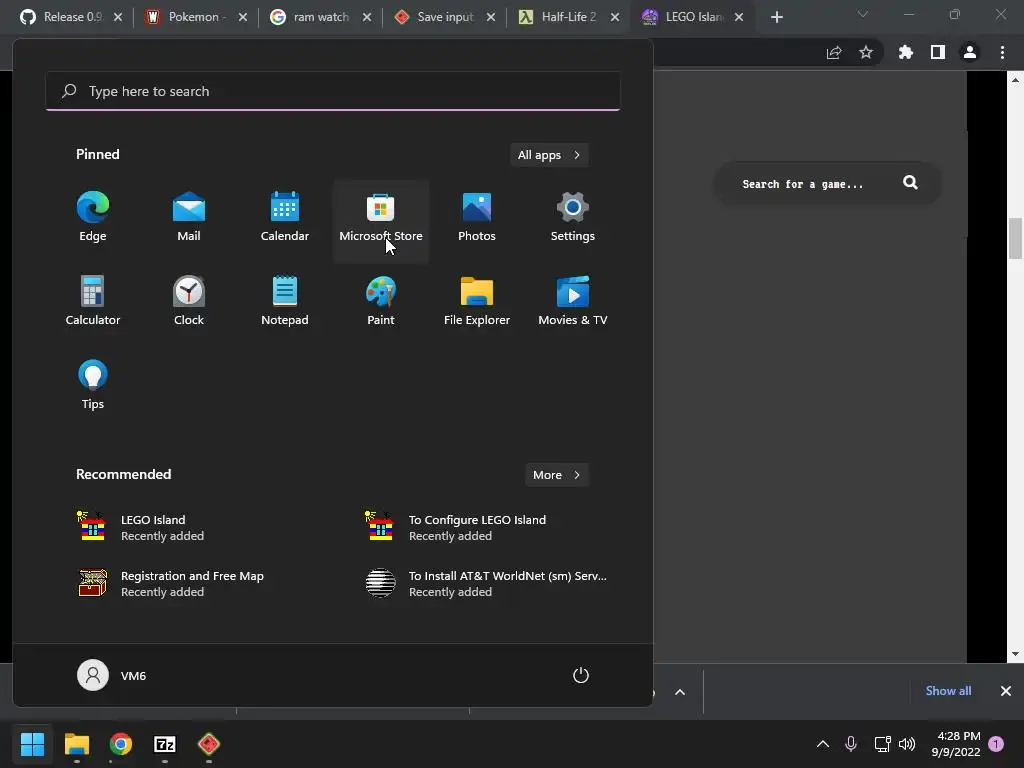Open the Edge pinned app

tap(93, 218)
